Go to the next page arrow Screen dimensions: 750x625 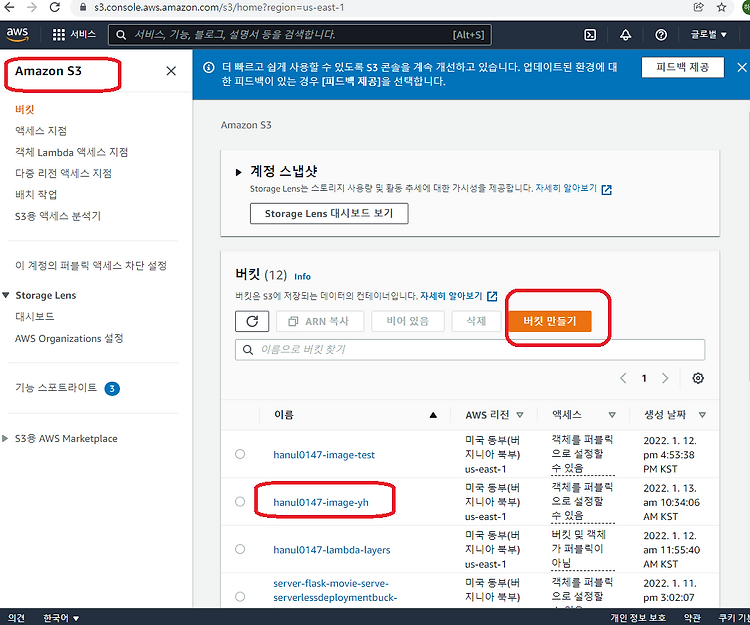click(665, 378)
